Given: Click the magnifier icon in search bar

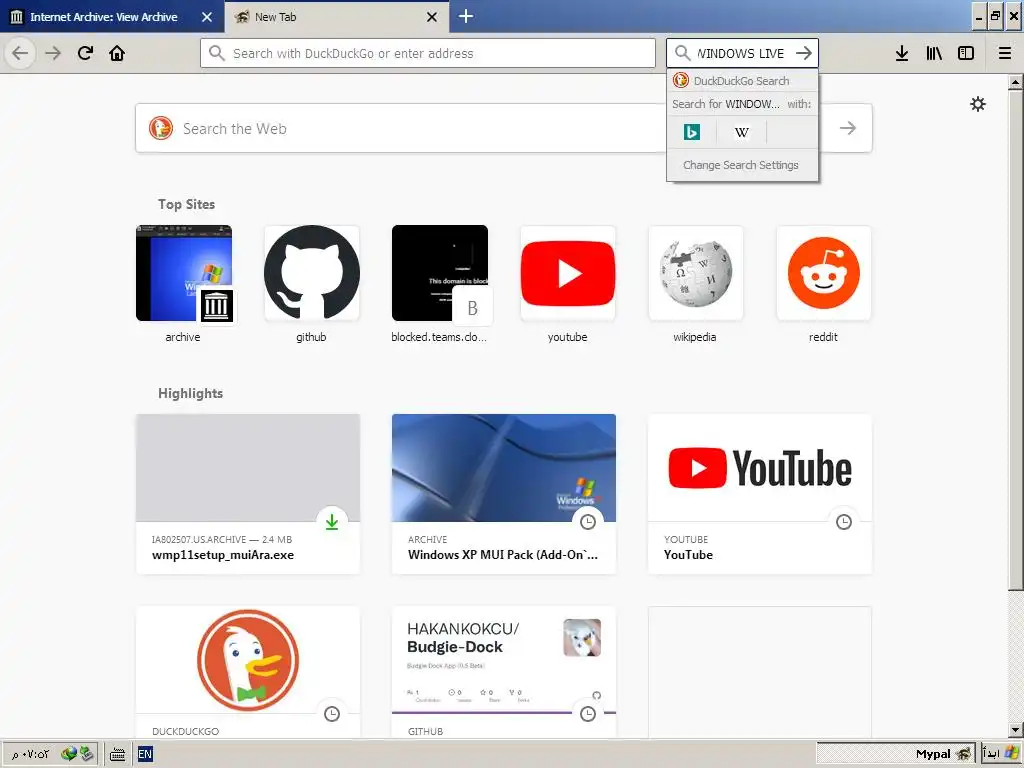Looking at the screenshot, I should (x=682, y=53).
